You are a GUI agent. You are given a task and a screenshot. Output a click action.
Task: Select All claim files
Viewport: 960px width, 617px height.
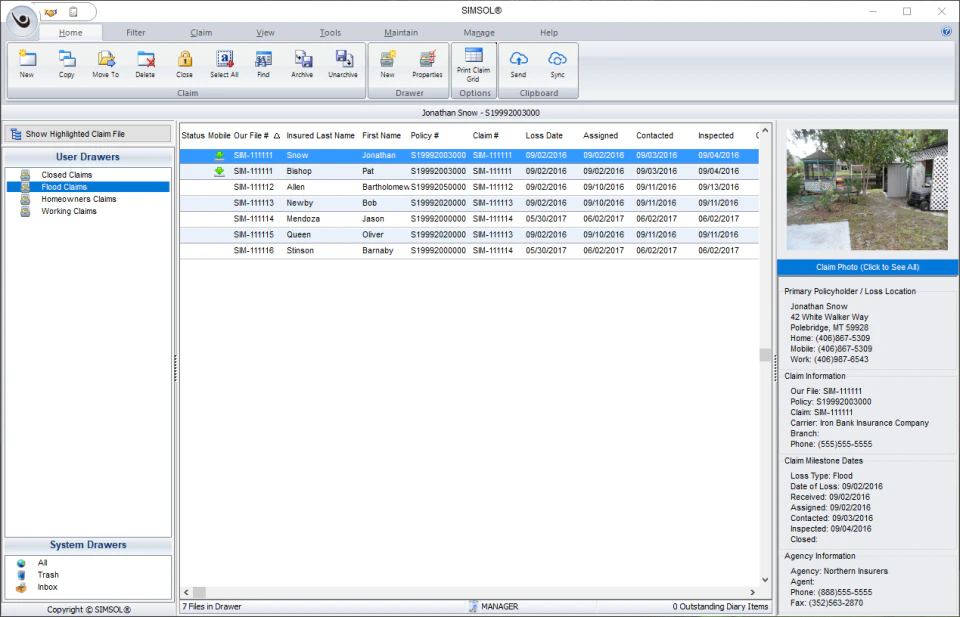pos(223,63)
